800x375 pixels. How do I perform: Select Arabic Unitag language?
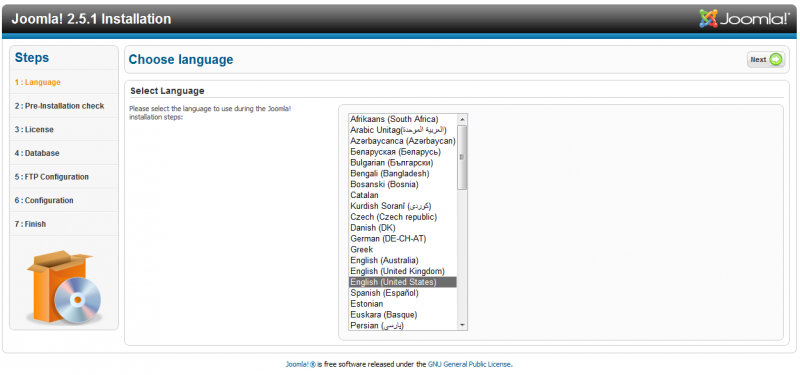(x=403, y=130)
